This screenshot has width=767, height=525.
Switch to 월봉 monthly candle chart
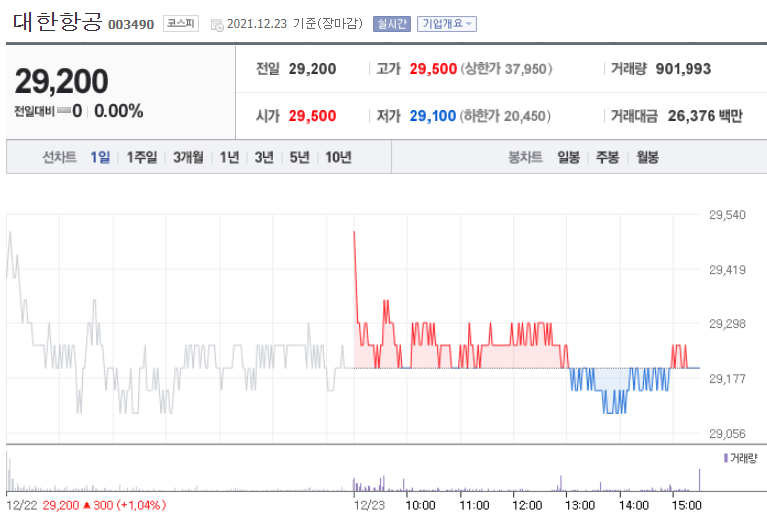[x=647, y=157]
